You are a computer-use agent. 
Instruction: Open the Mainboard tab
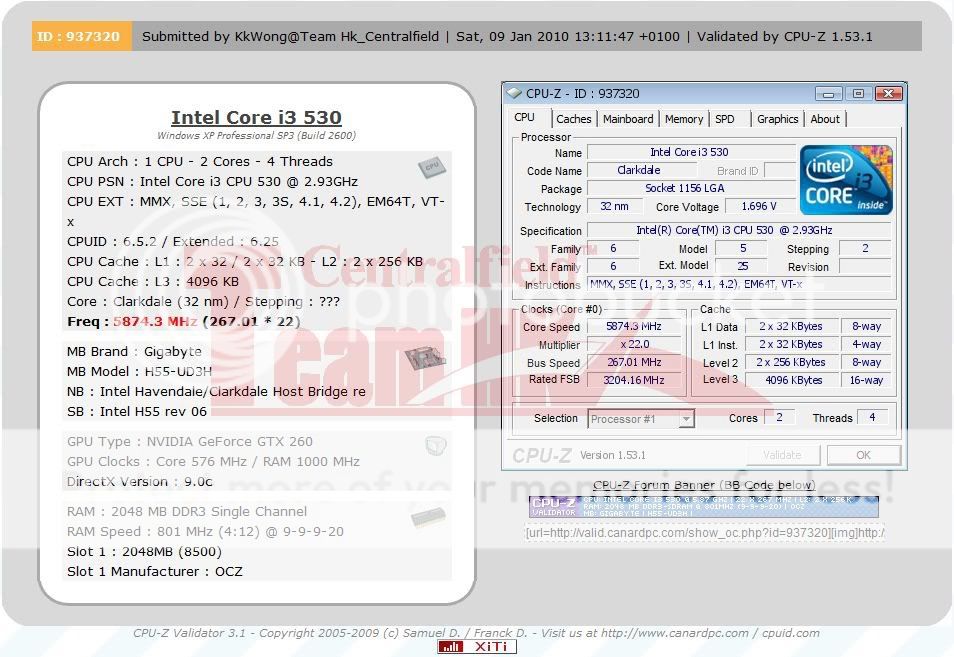tap(628, 119)
